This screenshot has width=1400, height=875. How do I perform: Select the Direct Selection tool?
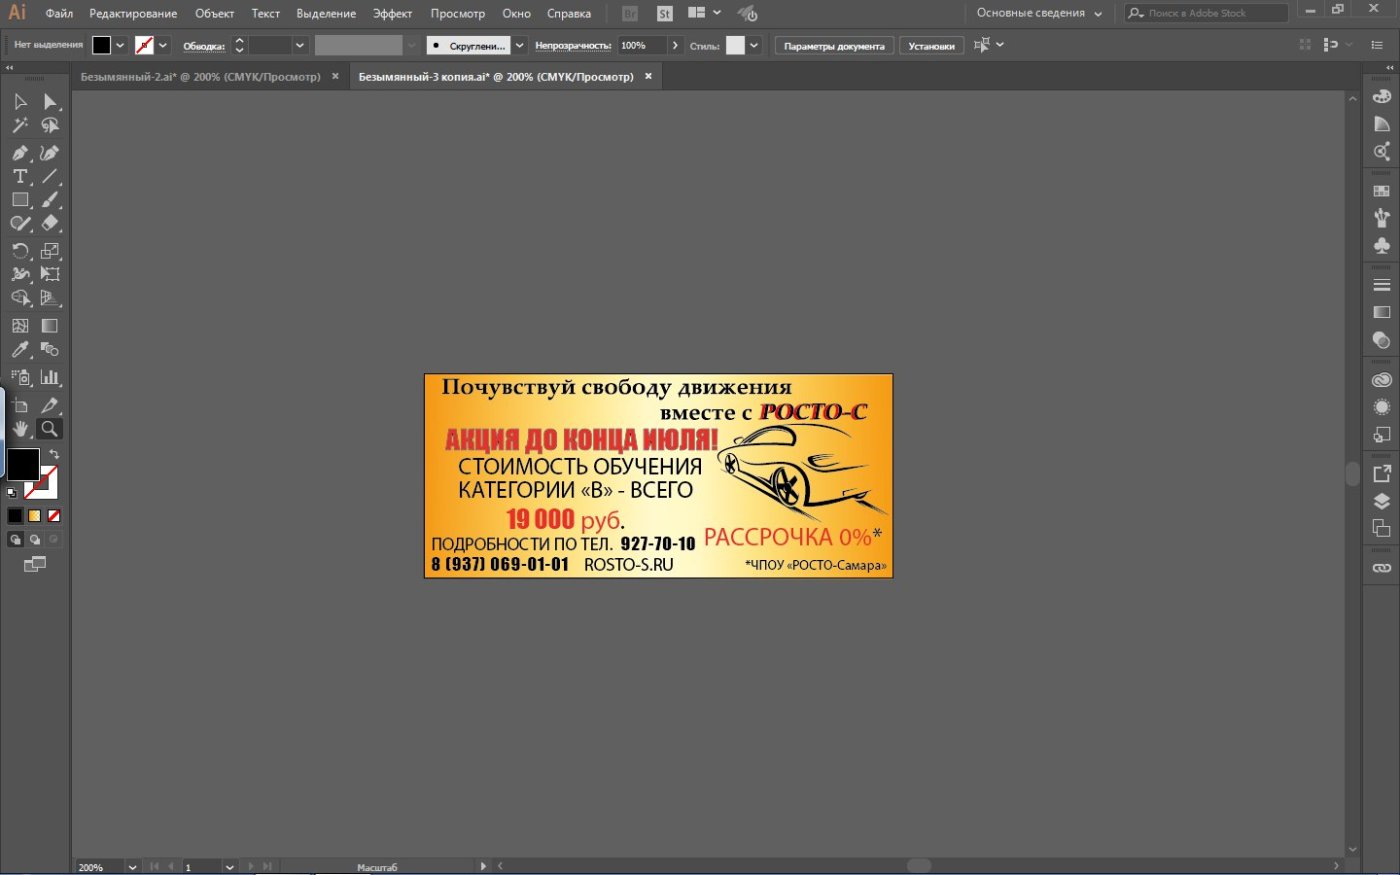[x=50, y=102]
